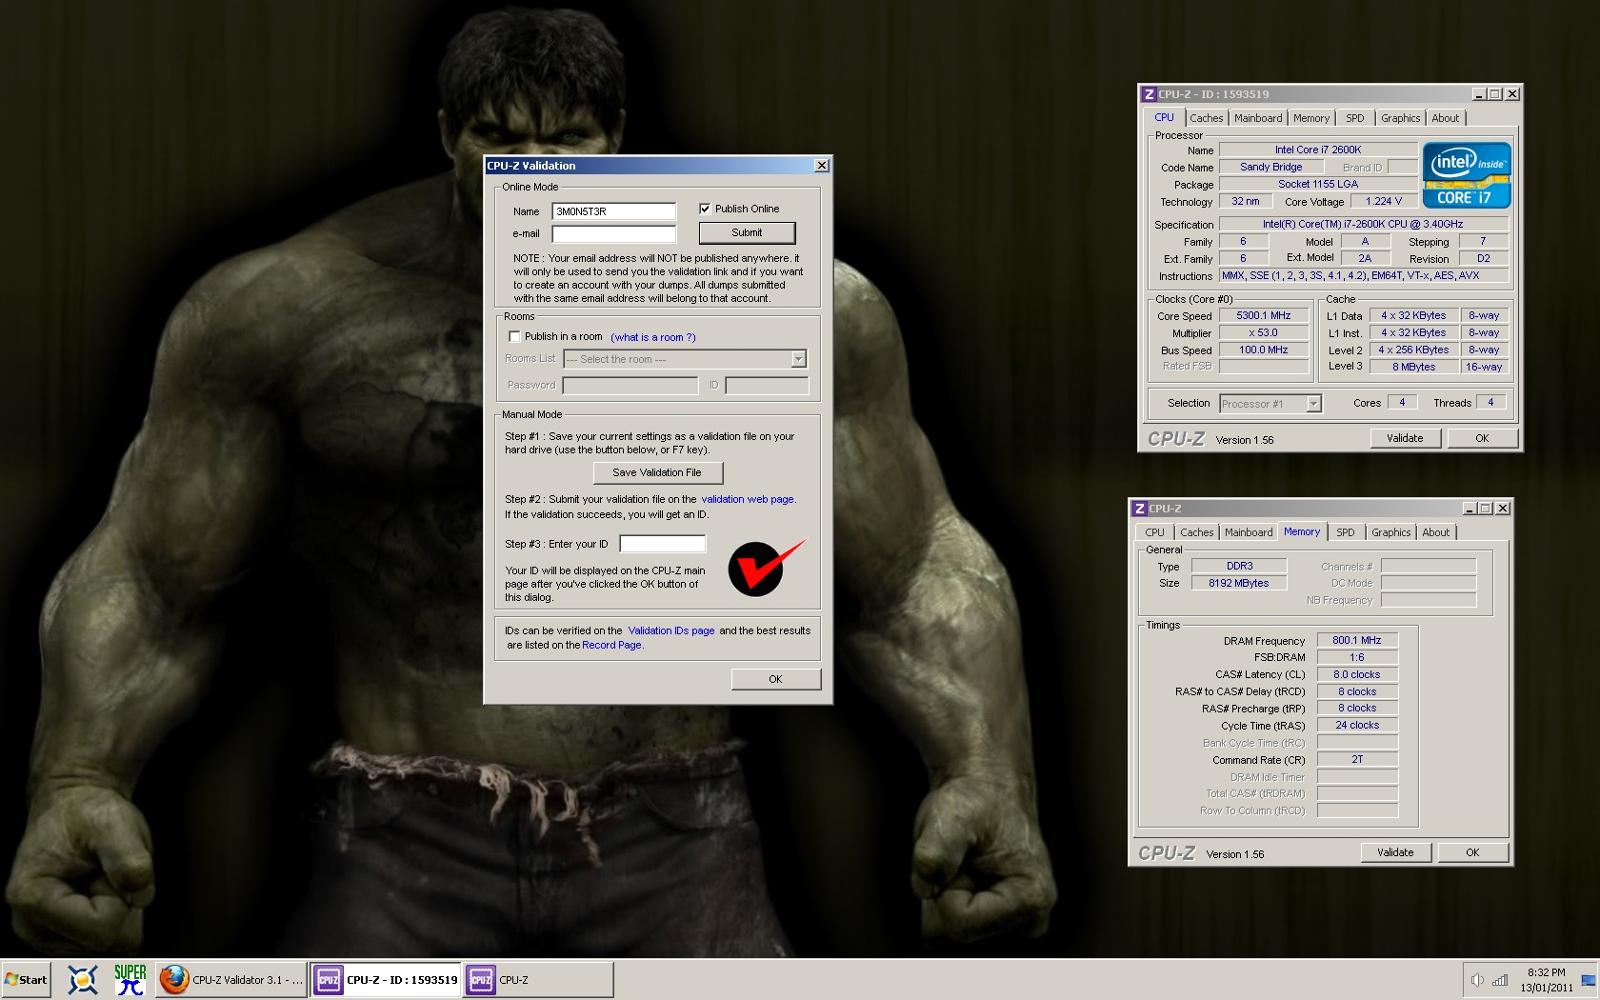Click the Sandy Bridge code name value
Viewport: 1600px width, 1000px height.
click(x=1271, y=167)
